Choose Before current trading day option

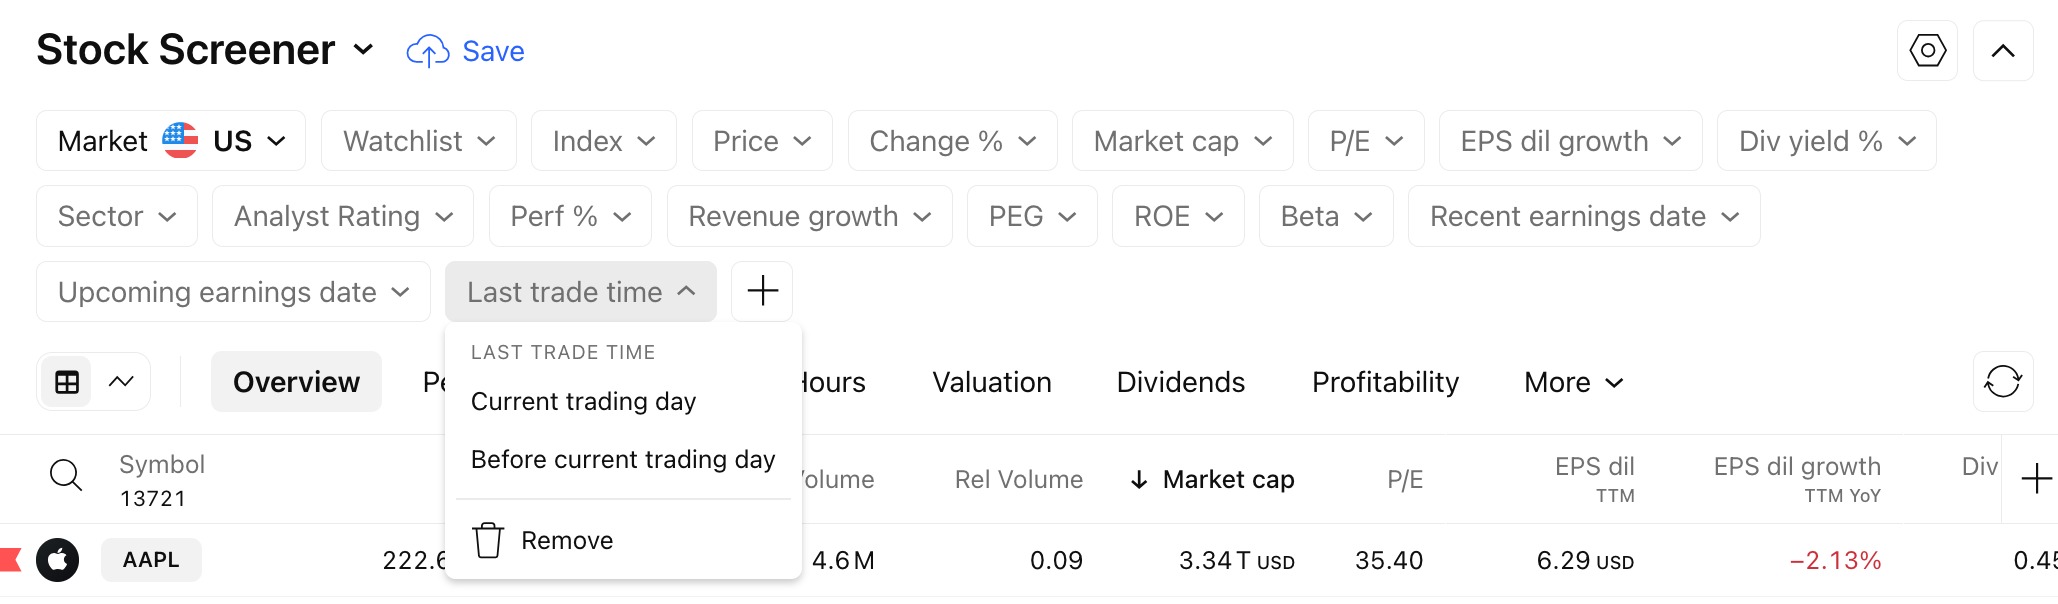click(623, 459)
